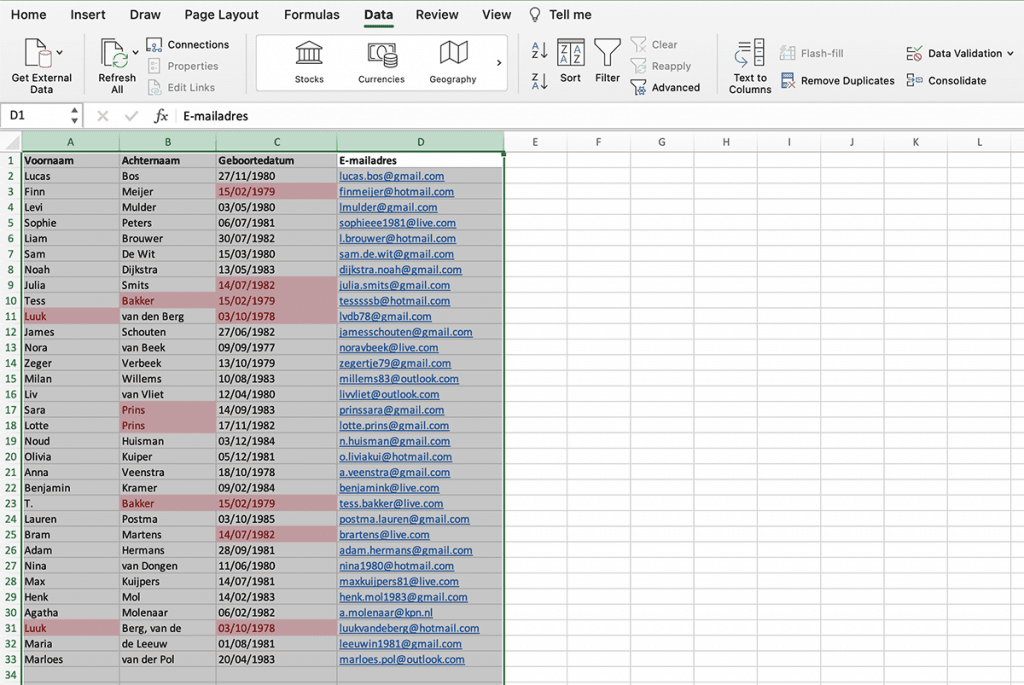Open lucas.bos@gmail.com hyperlink
1024x685 pixels.
click(391, 175)
